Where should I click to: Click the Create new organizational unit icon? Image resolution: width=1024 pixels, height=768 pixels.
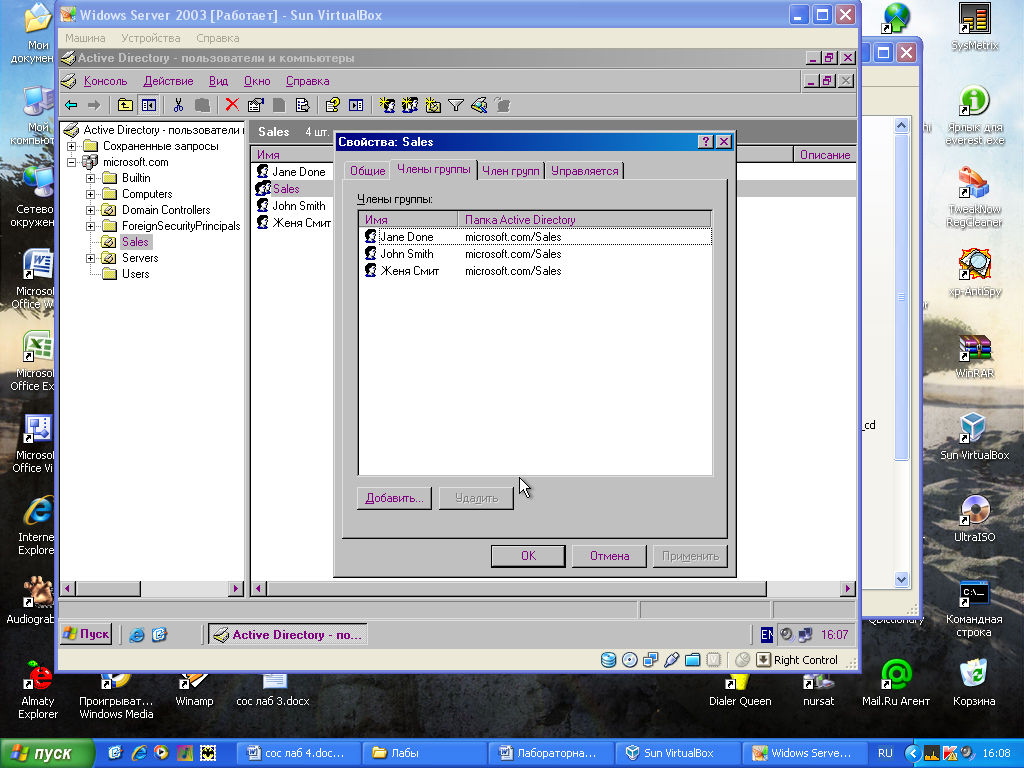(433, 105)
